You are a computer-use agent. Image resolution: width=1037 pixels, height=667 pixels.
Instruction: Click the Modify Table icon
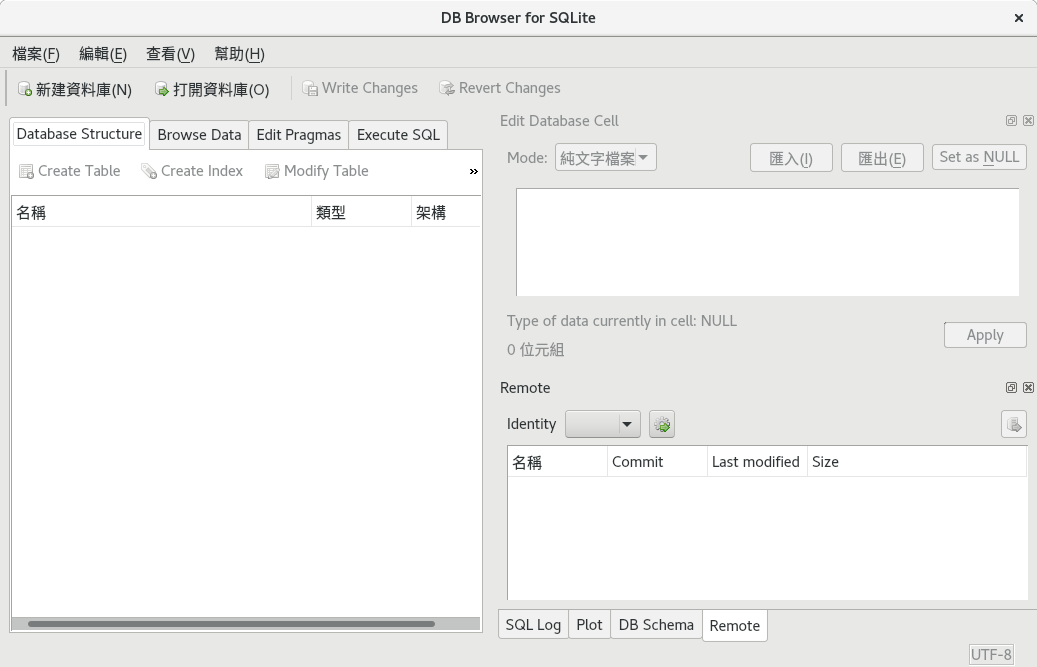pos(272,172)
